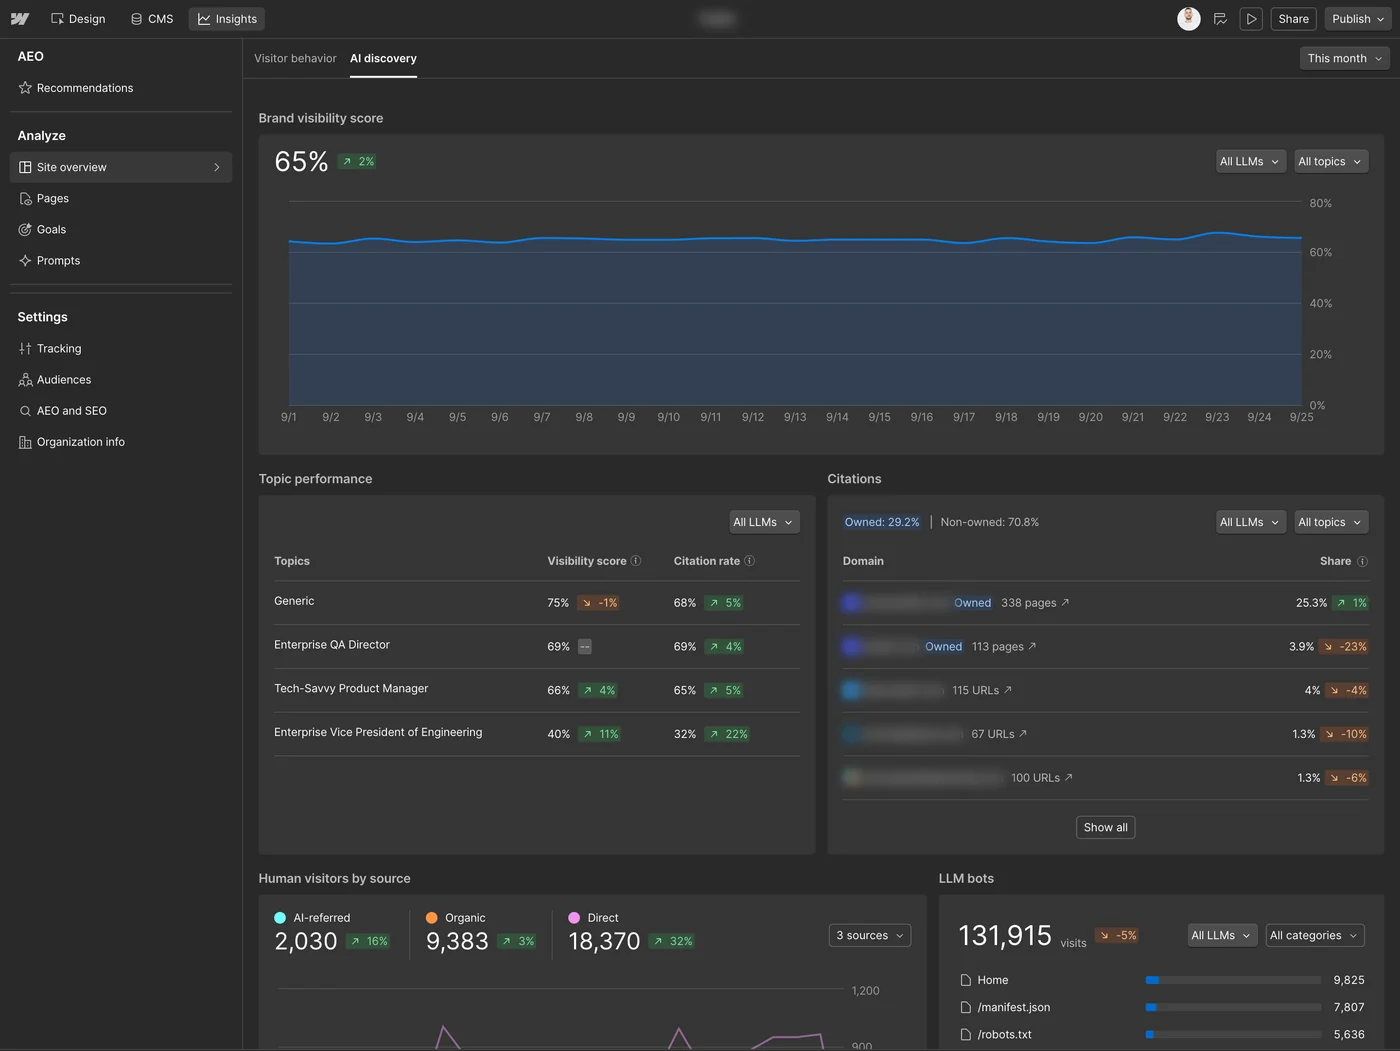
Task: Click info icon beside Share column
Action: point(1362,562)
